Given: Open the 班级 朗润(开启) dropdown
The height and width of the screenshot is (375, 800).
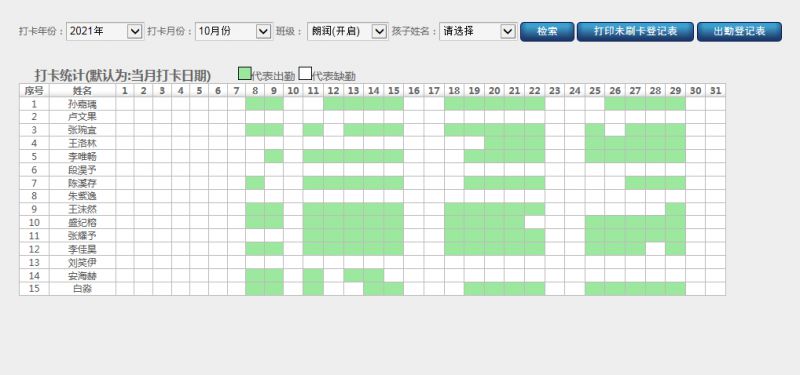Looking at the screenshot, I should [x=347, y=31].
